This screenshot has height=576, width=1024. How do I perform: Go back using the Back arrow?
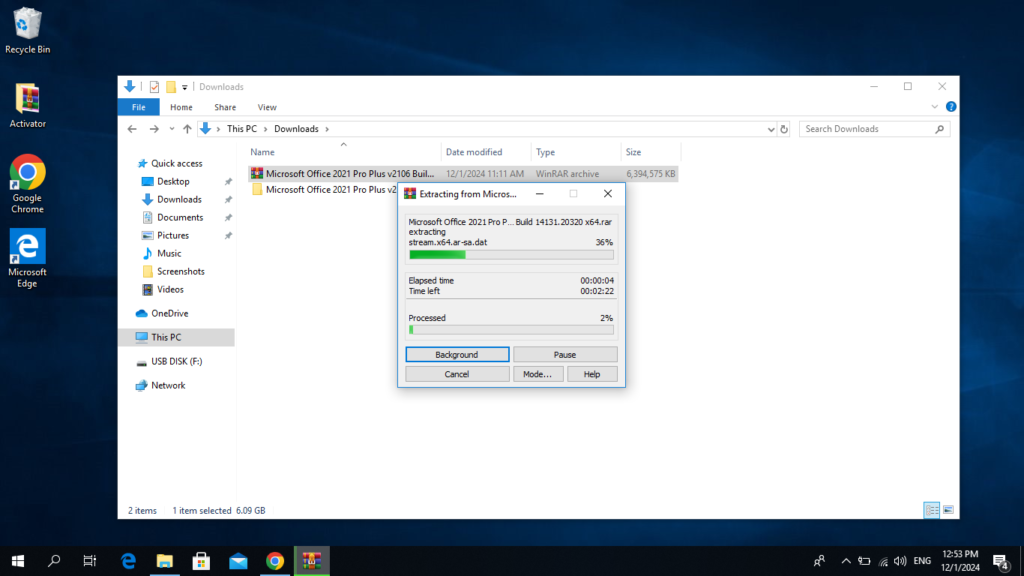(x=132, y=129)
